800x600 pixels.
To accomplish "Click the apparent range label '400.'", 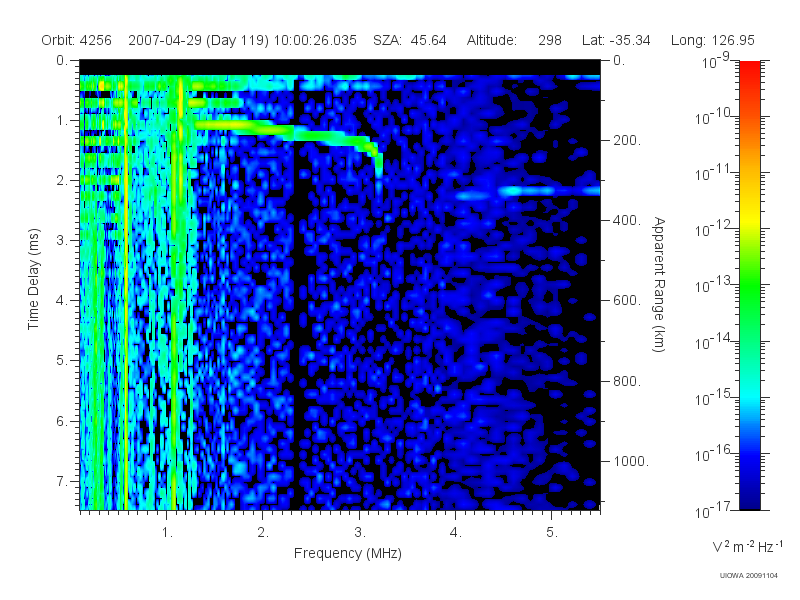I will [x=627, y=220].
